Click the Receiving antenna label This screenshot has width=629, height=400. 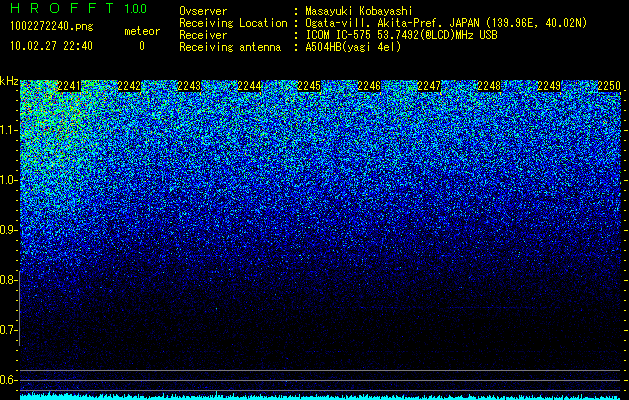pyautogui.click(x=230, y=47)
